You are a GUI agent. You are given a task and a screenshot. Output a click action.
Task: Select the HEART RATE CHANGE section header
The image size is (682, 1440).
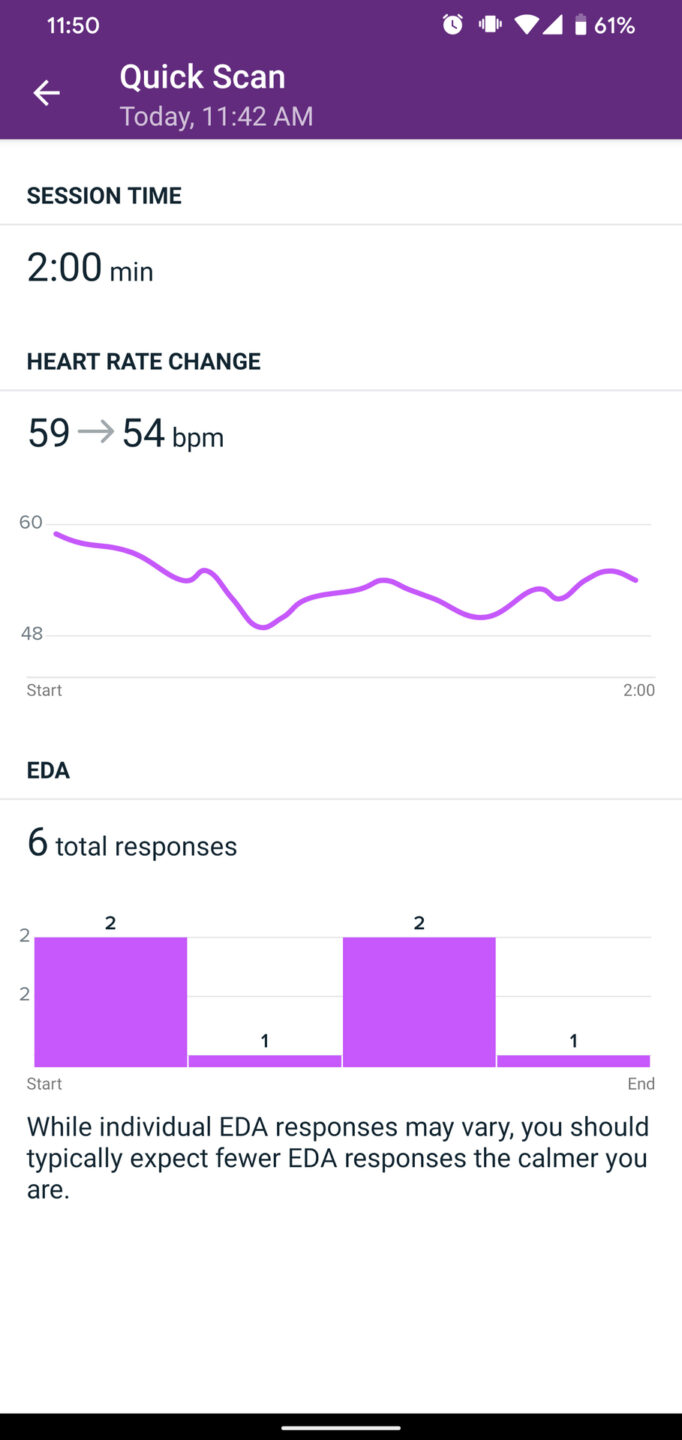click(143, 361)
